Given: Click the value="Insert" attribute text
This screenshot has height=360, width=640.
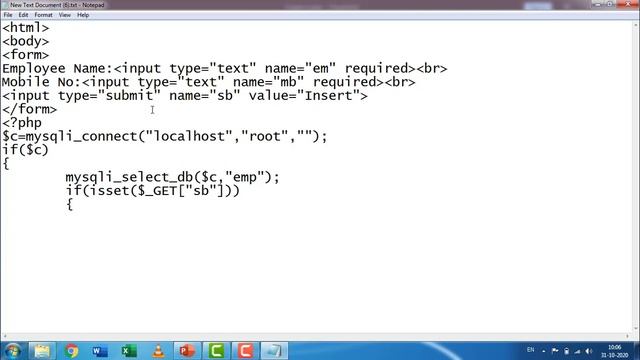Looking at the screenshot, I should point(304,96).
